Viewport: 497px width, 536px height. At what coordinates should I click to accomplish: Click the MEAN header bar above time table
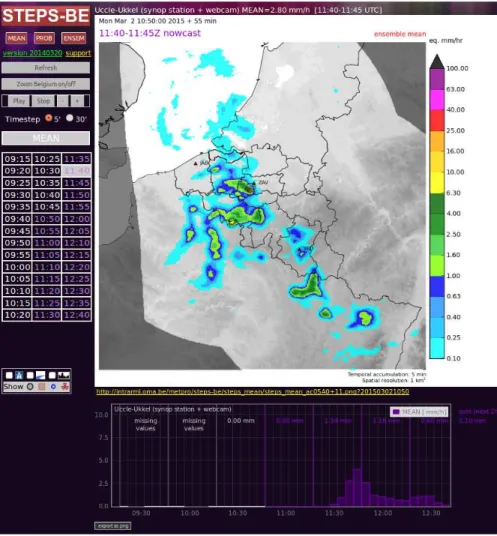pos(46,138)
